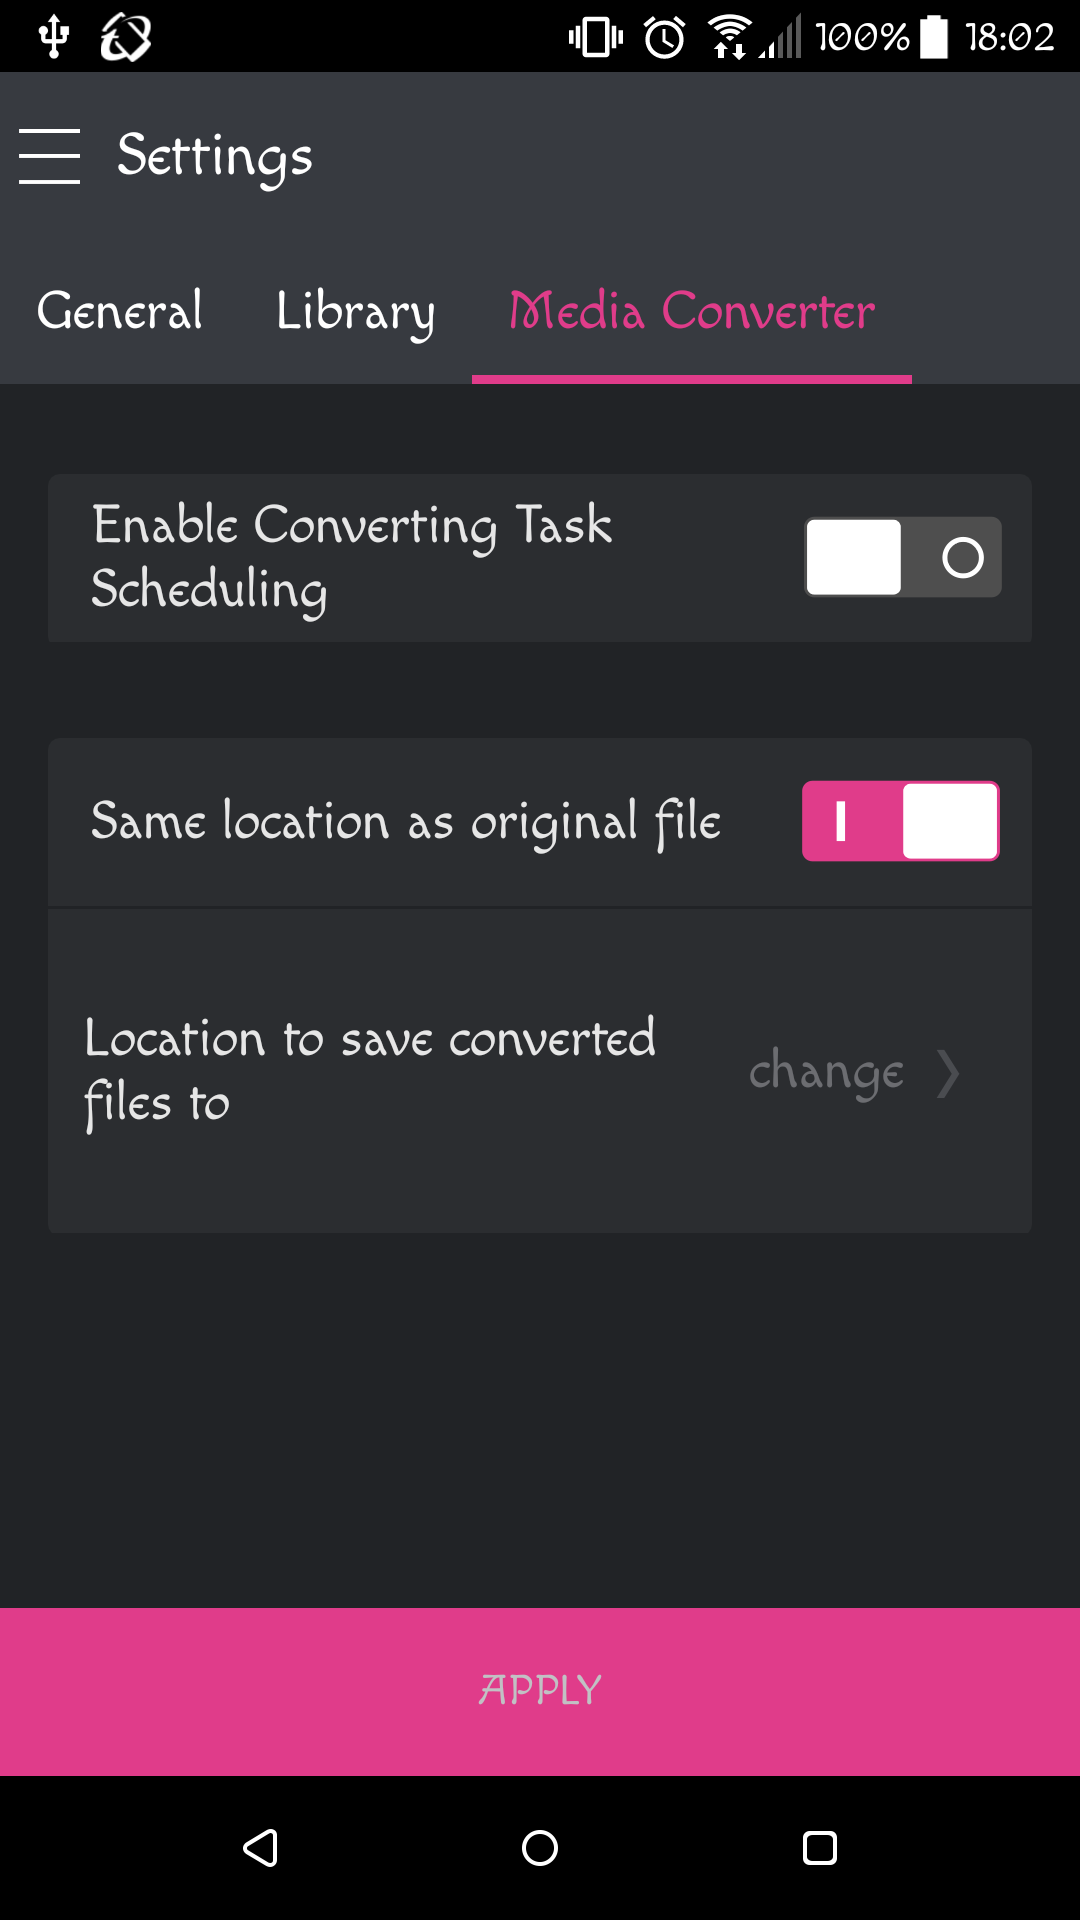Tap the pink APPLY button
1080x1920 pixels.
(540, 1692)
